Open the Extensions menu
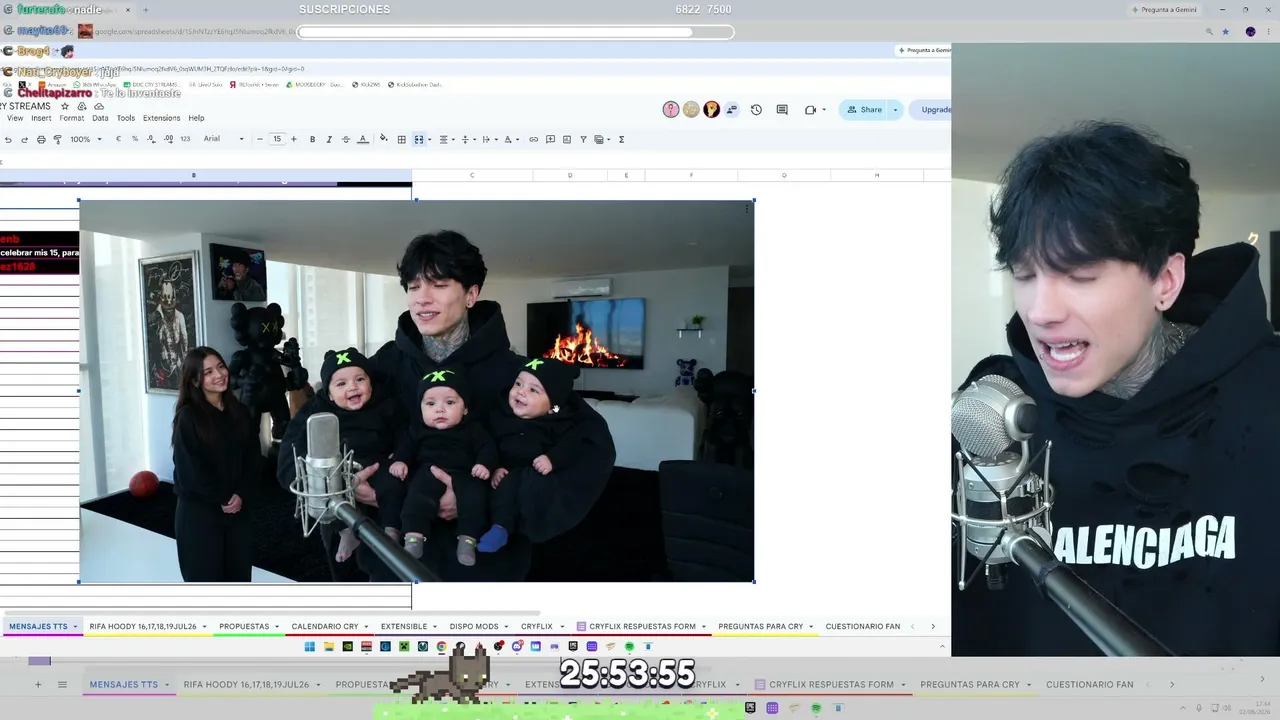 point(162,118)
